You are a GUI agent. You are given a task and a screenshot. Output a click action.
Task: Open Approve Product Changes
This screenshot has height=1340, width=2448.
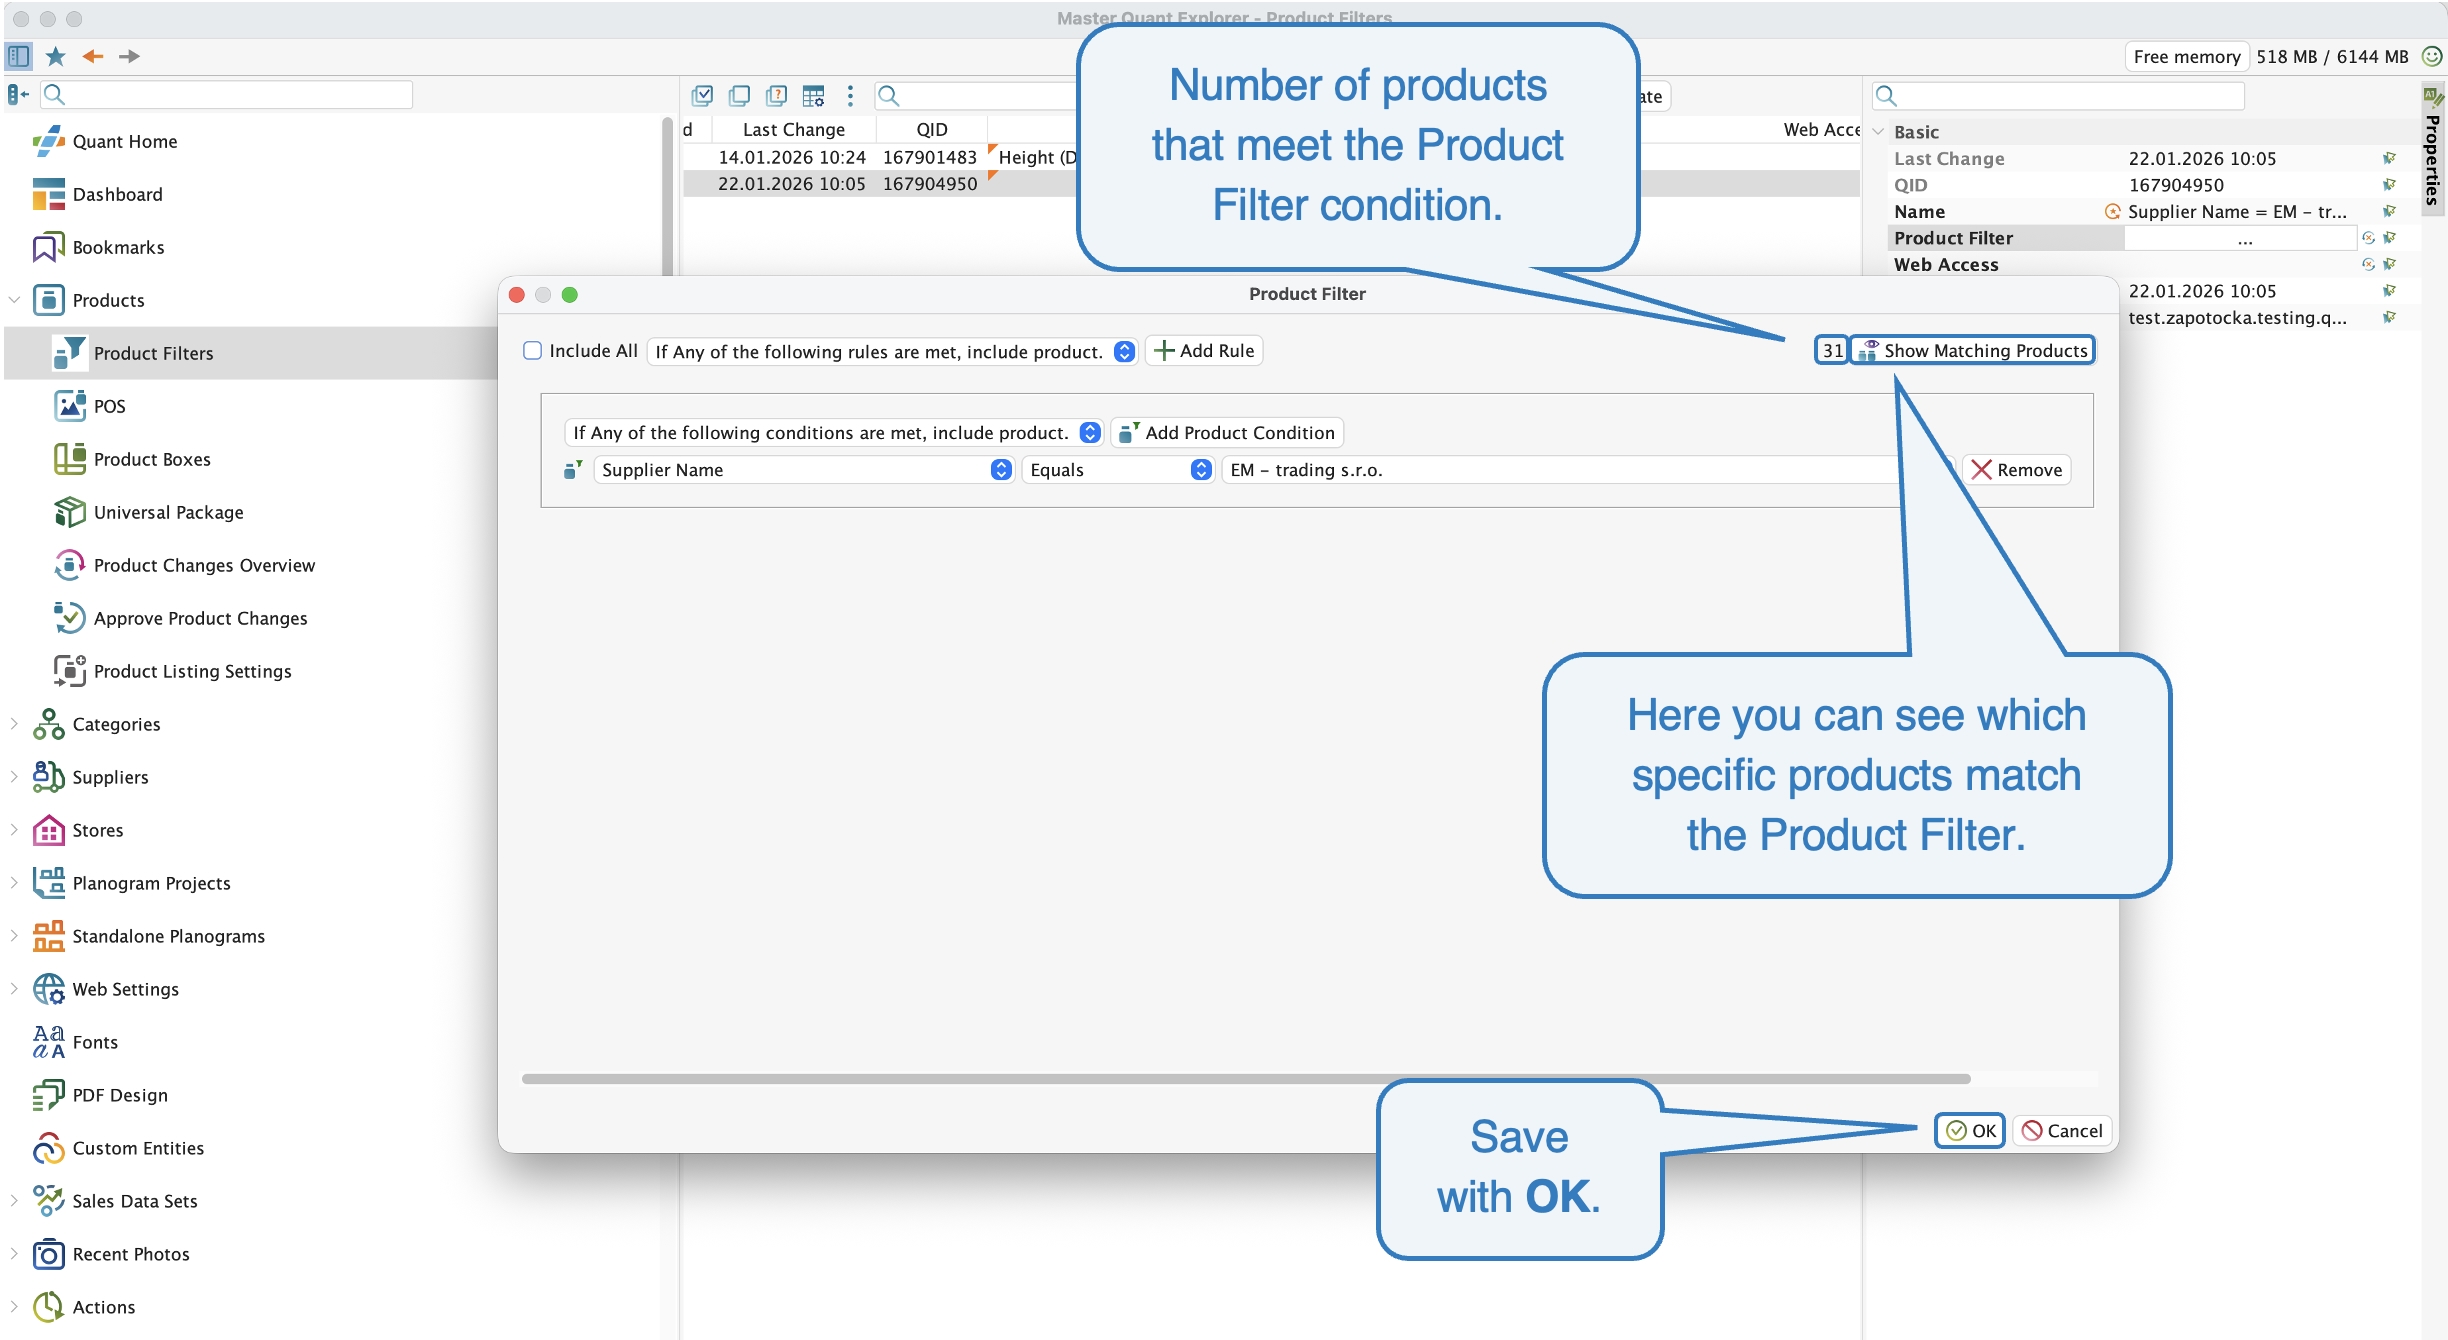click(x=200, y=618)
